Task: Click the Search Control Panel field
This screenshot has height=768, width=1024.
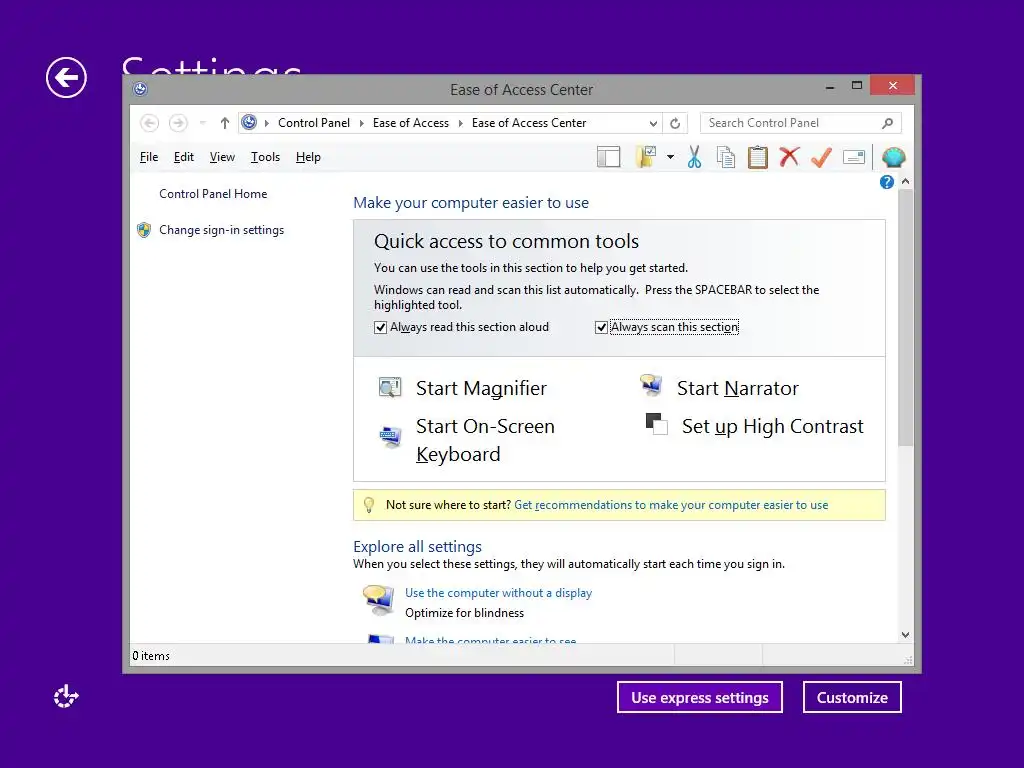Action: pos(801,123)
